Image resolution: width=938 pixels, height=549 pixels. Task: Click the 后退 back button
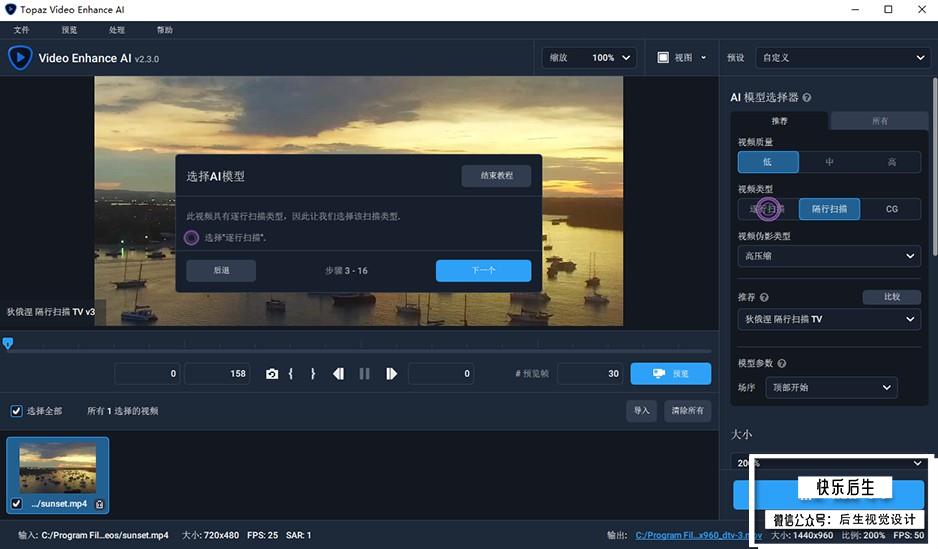[x=221, y=270]
